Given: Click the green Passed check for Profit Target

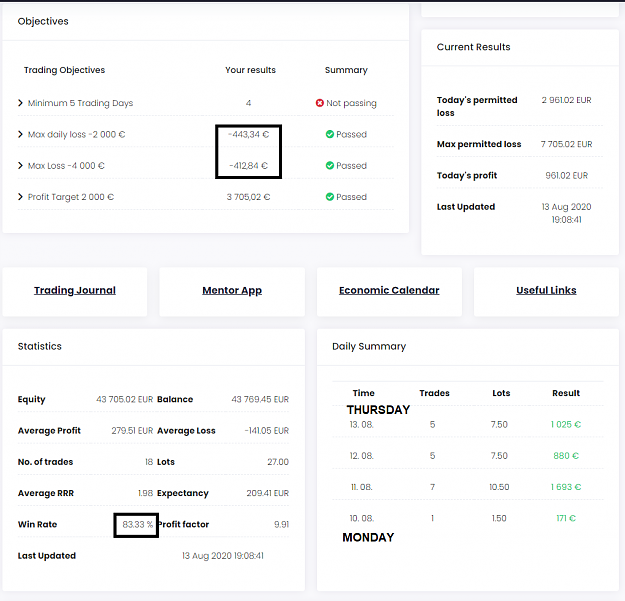Looking at the screenshot, I should coord(330,197).
